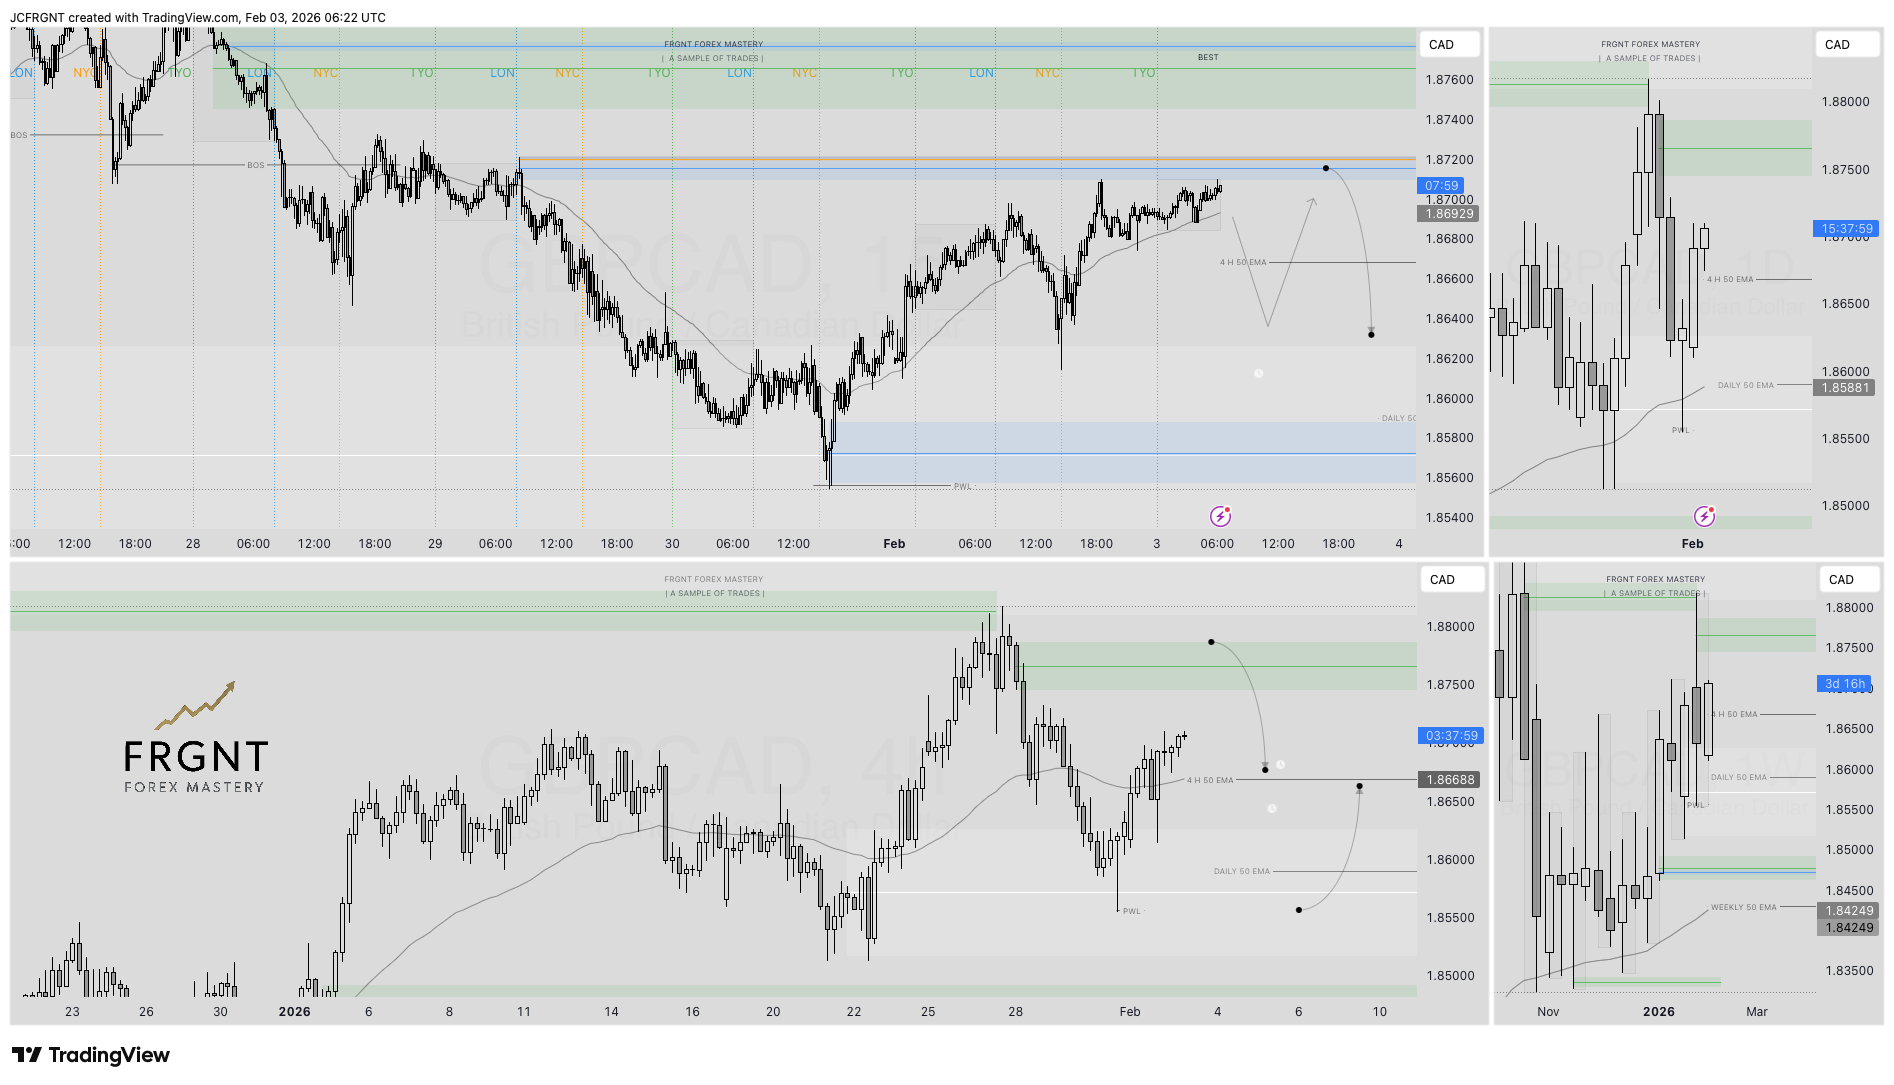
Task: Click the 1.86688 4H 50 EMA price tag
Action: [1450, 780]
